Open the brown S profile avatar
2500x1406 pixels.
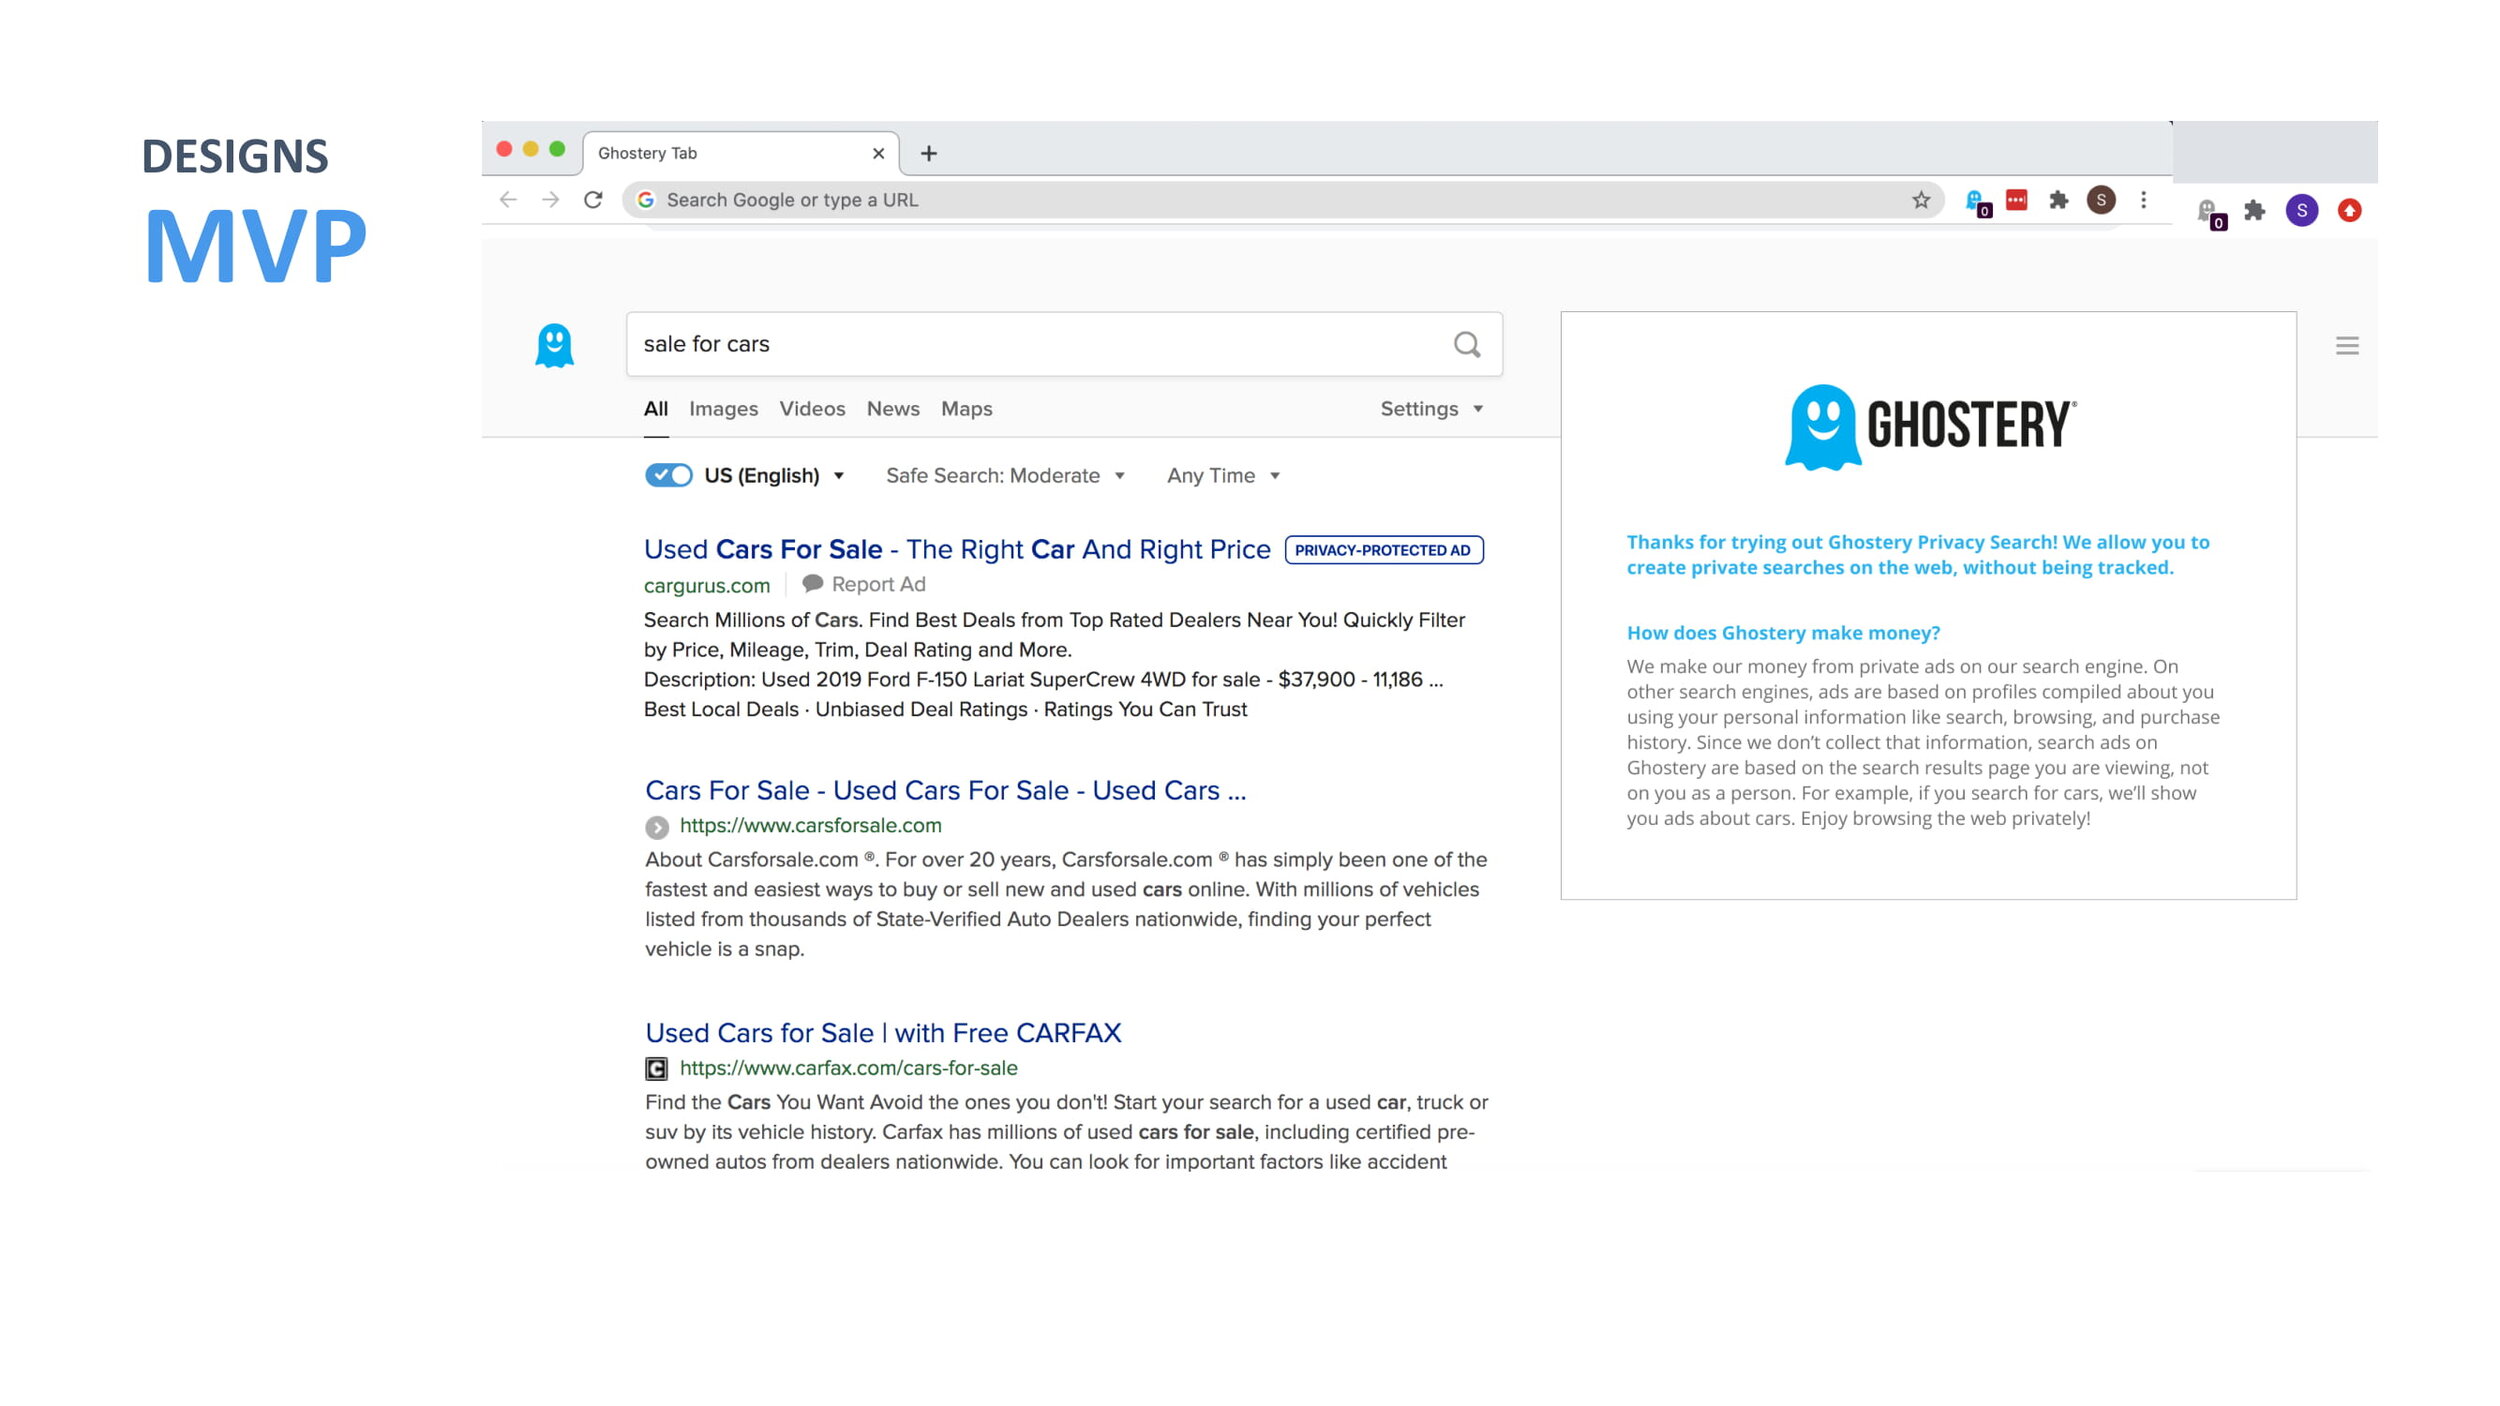coord(2101,200)
